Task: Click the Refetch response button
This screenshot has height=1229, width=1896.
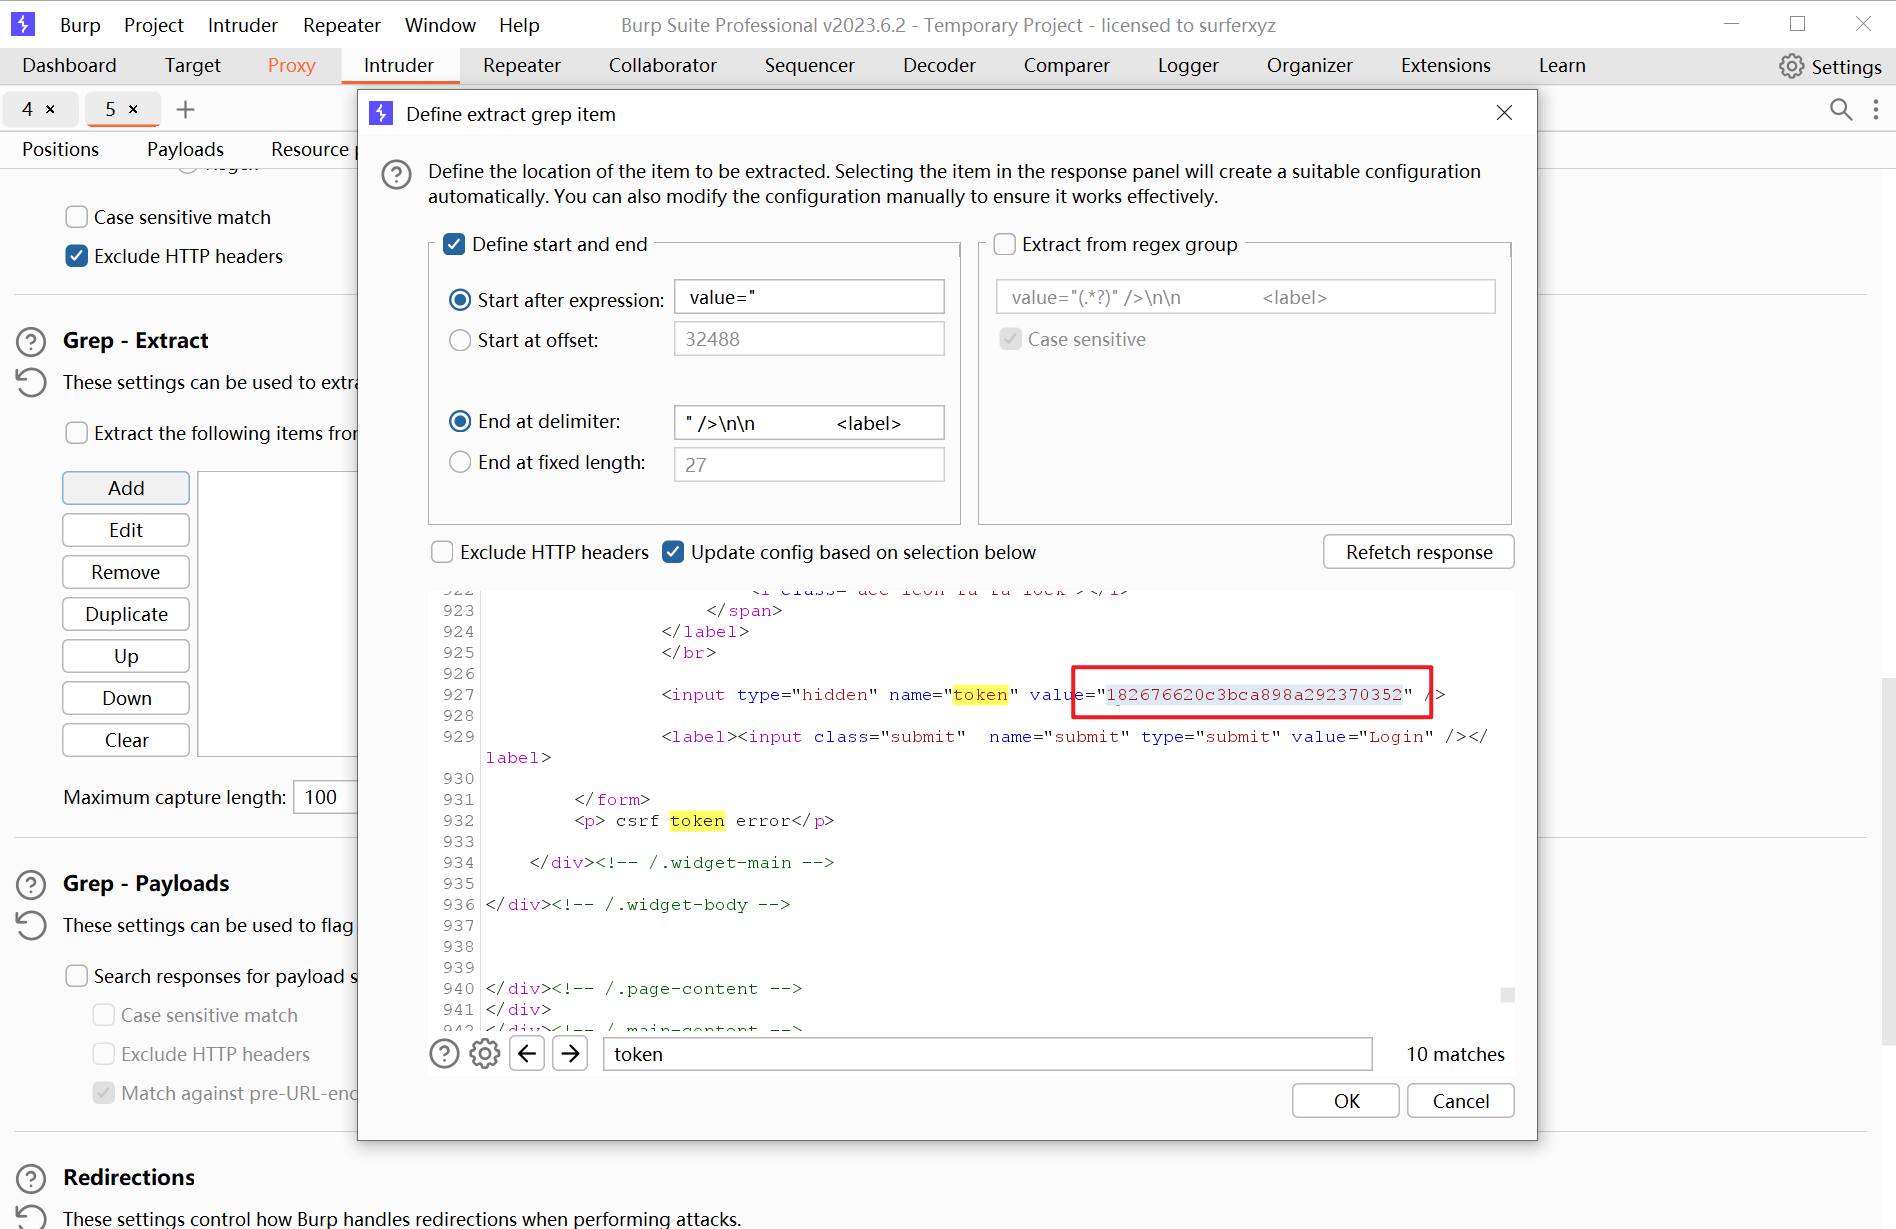Action: point(1418,552)
